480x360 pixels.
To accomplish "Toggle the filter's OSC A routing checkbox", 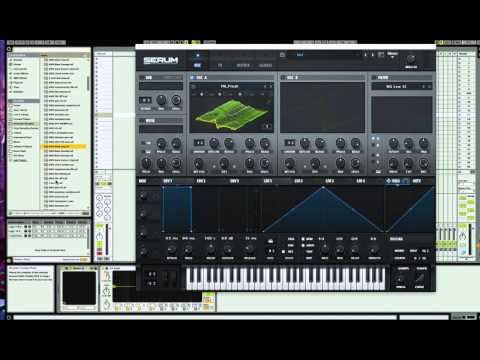I will tap(373, 138).
